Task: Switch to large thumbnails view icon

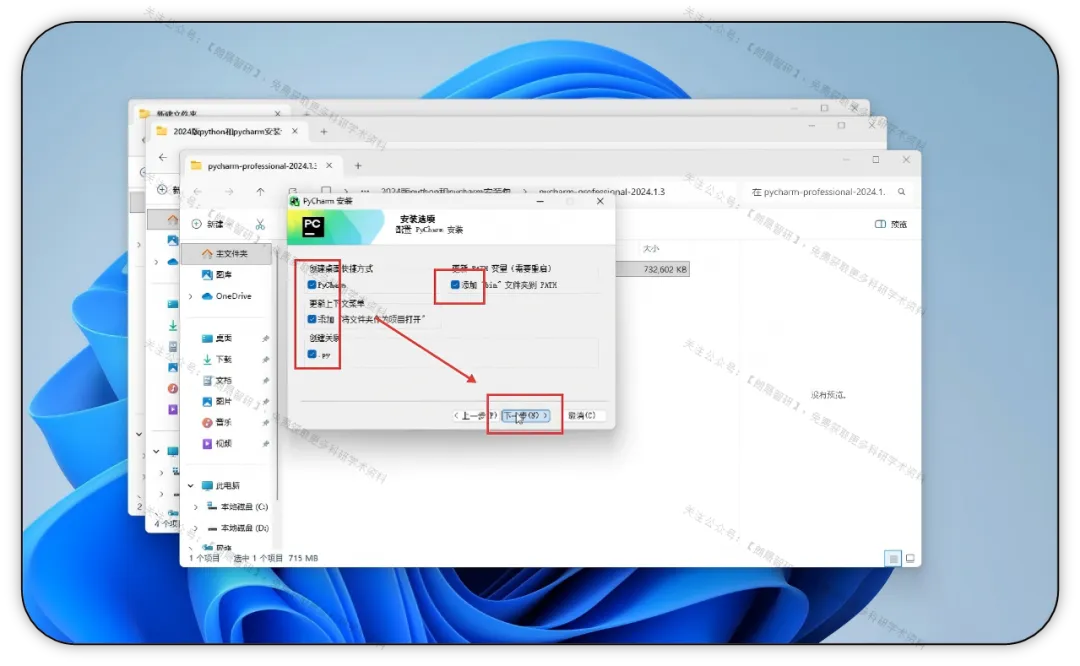Action: [x=910, y=559]
